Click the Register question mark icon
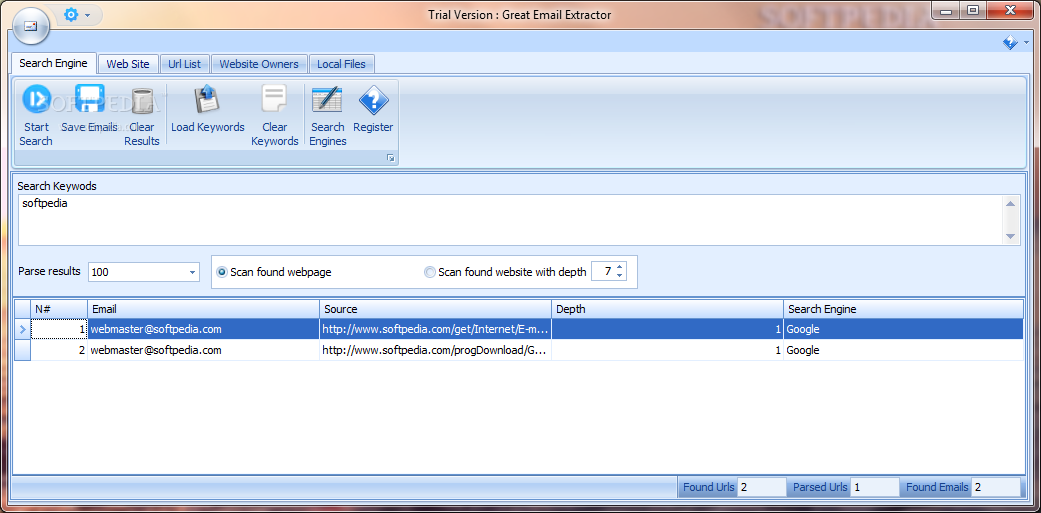1041x513 pixels. pos(373,101)
